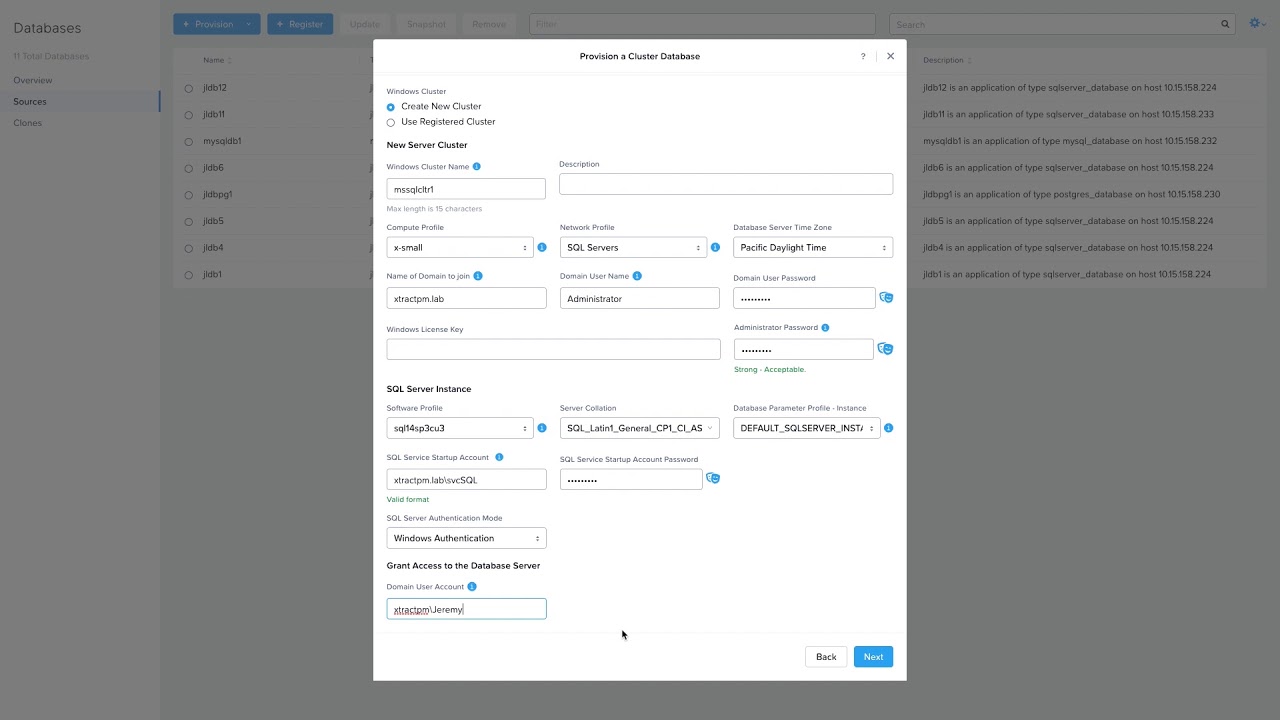The image size is (1280, 720).
Task: Open the dialog help question mark
Action: pyautogui.click(x=863, y=56)
